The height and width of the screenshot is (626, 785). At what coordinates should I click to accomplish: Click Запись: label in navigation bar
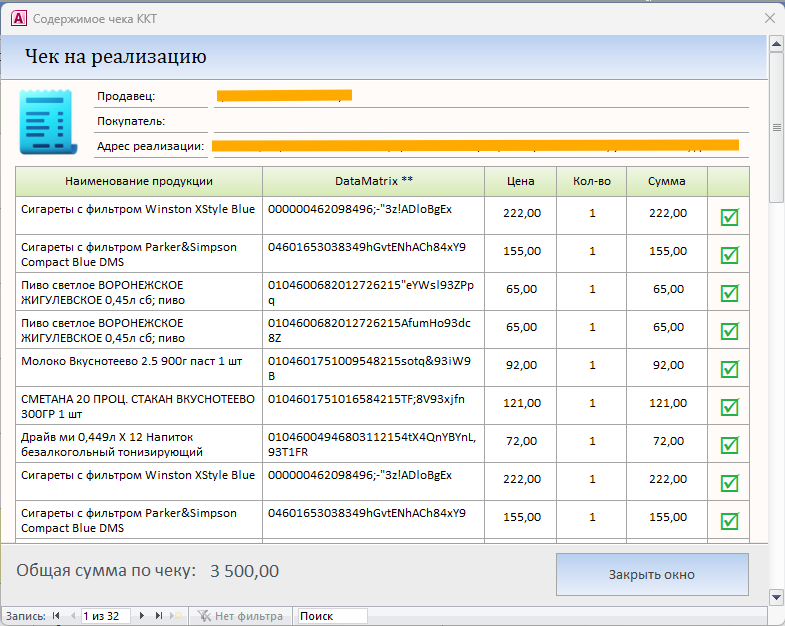click(x=26, y=616)
